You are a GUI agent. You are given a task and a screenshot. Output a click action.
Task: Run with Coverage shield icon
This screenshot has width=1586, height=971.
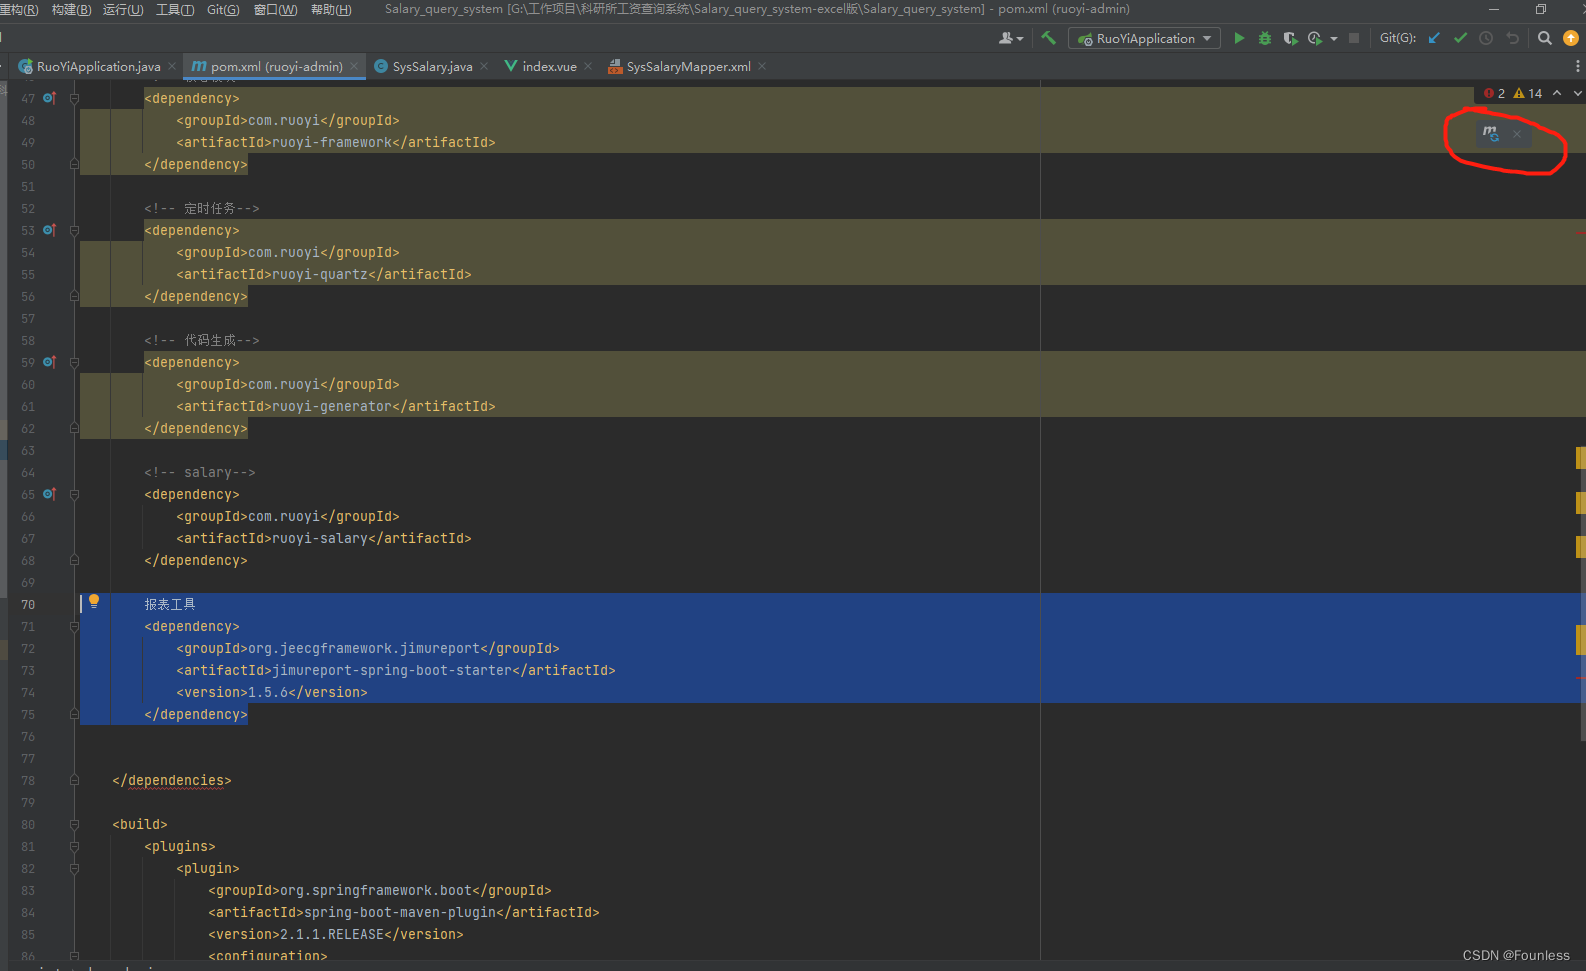[1290, 38]
